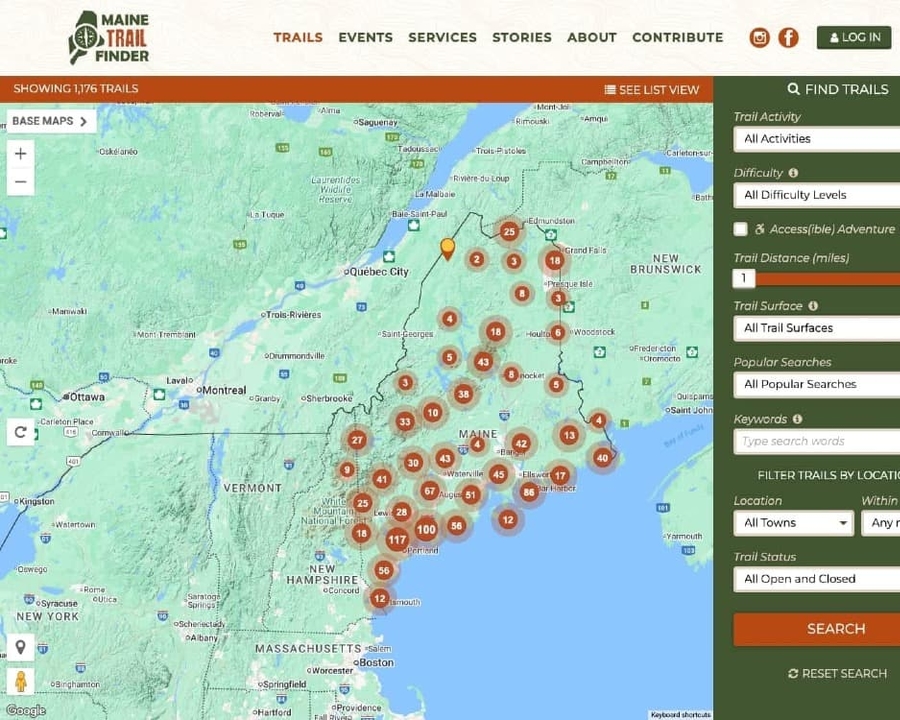Viewport: 900px width, 720px height.
Task: Open the Trail Status dropdown
Action: pyautogui.click(x=816, y=579)
